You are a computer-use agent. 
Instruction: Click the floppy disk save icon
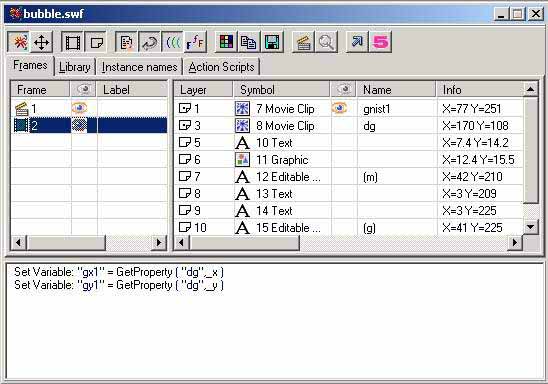[x=272, y=43]
